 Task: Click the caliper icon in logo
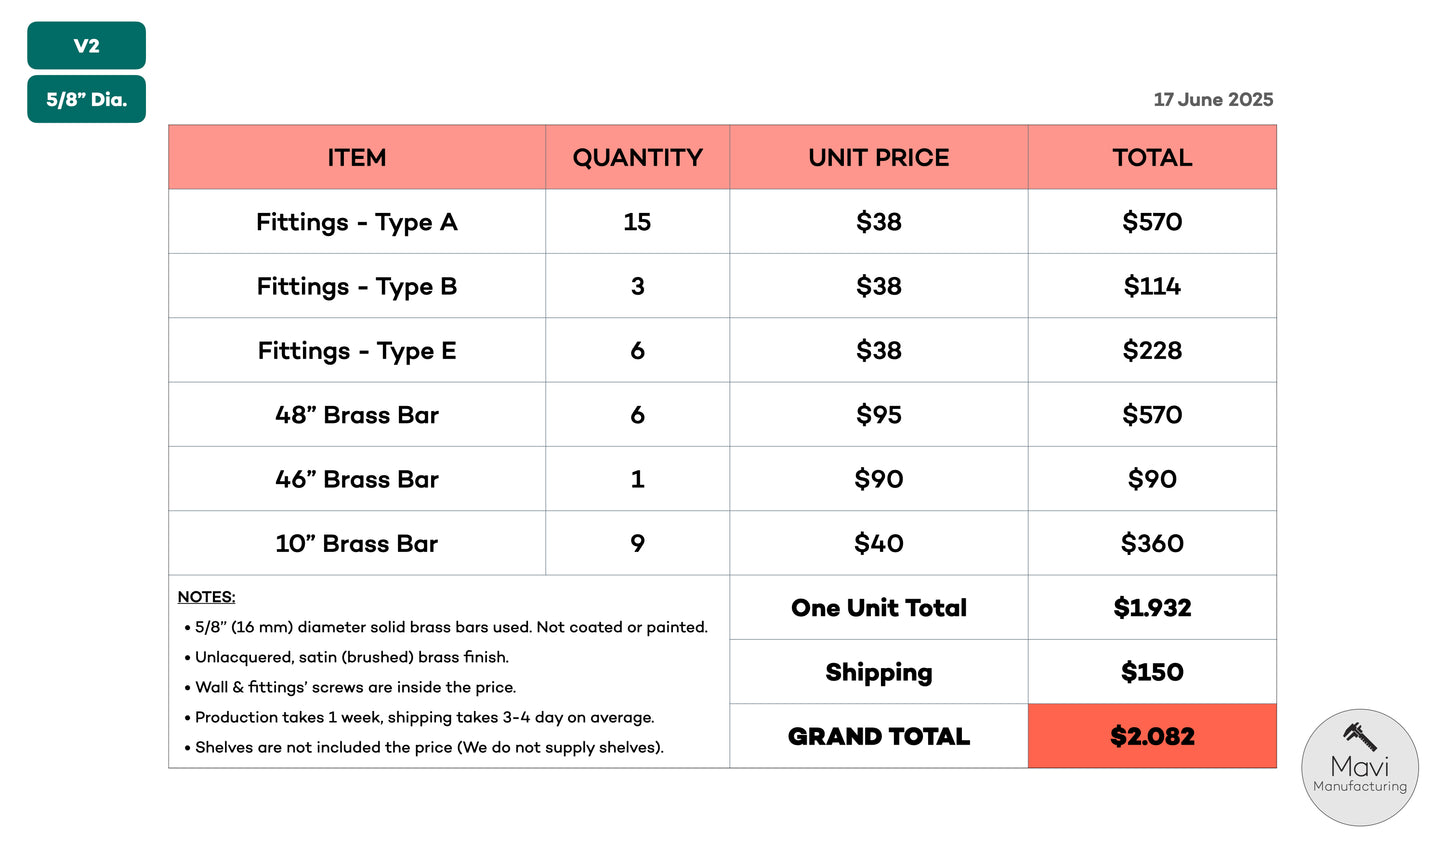pyautogui.click(x=1360, y=736)
